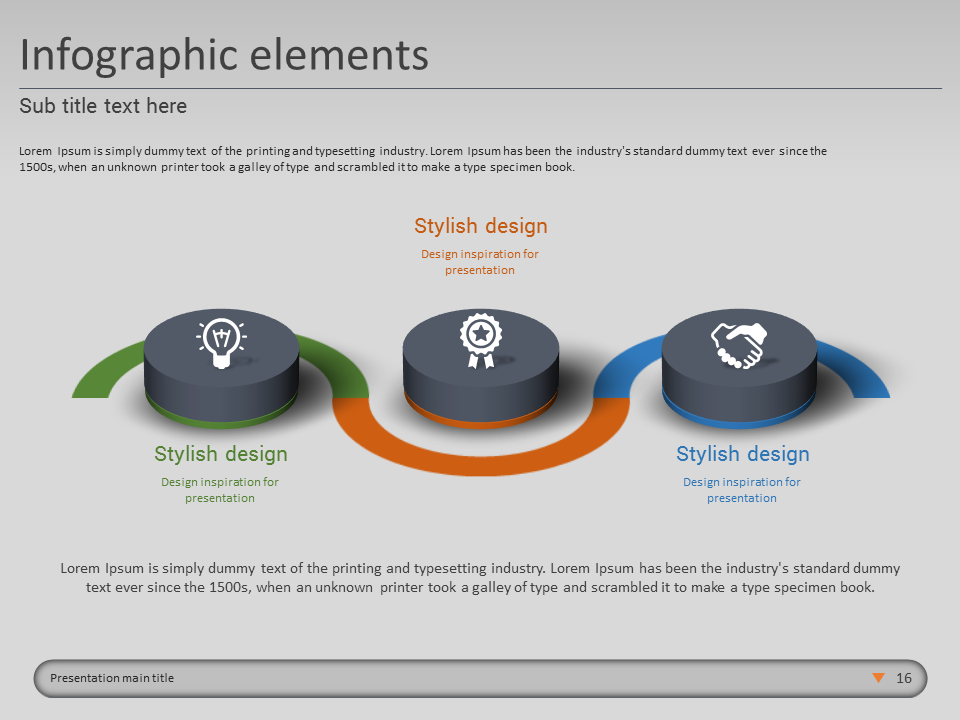This screenshot has width=960, height=720.
Task: Select the orange "Design inspiration for presentation" caption
Action: pos(480,262)
